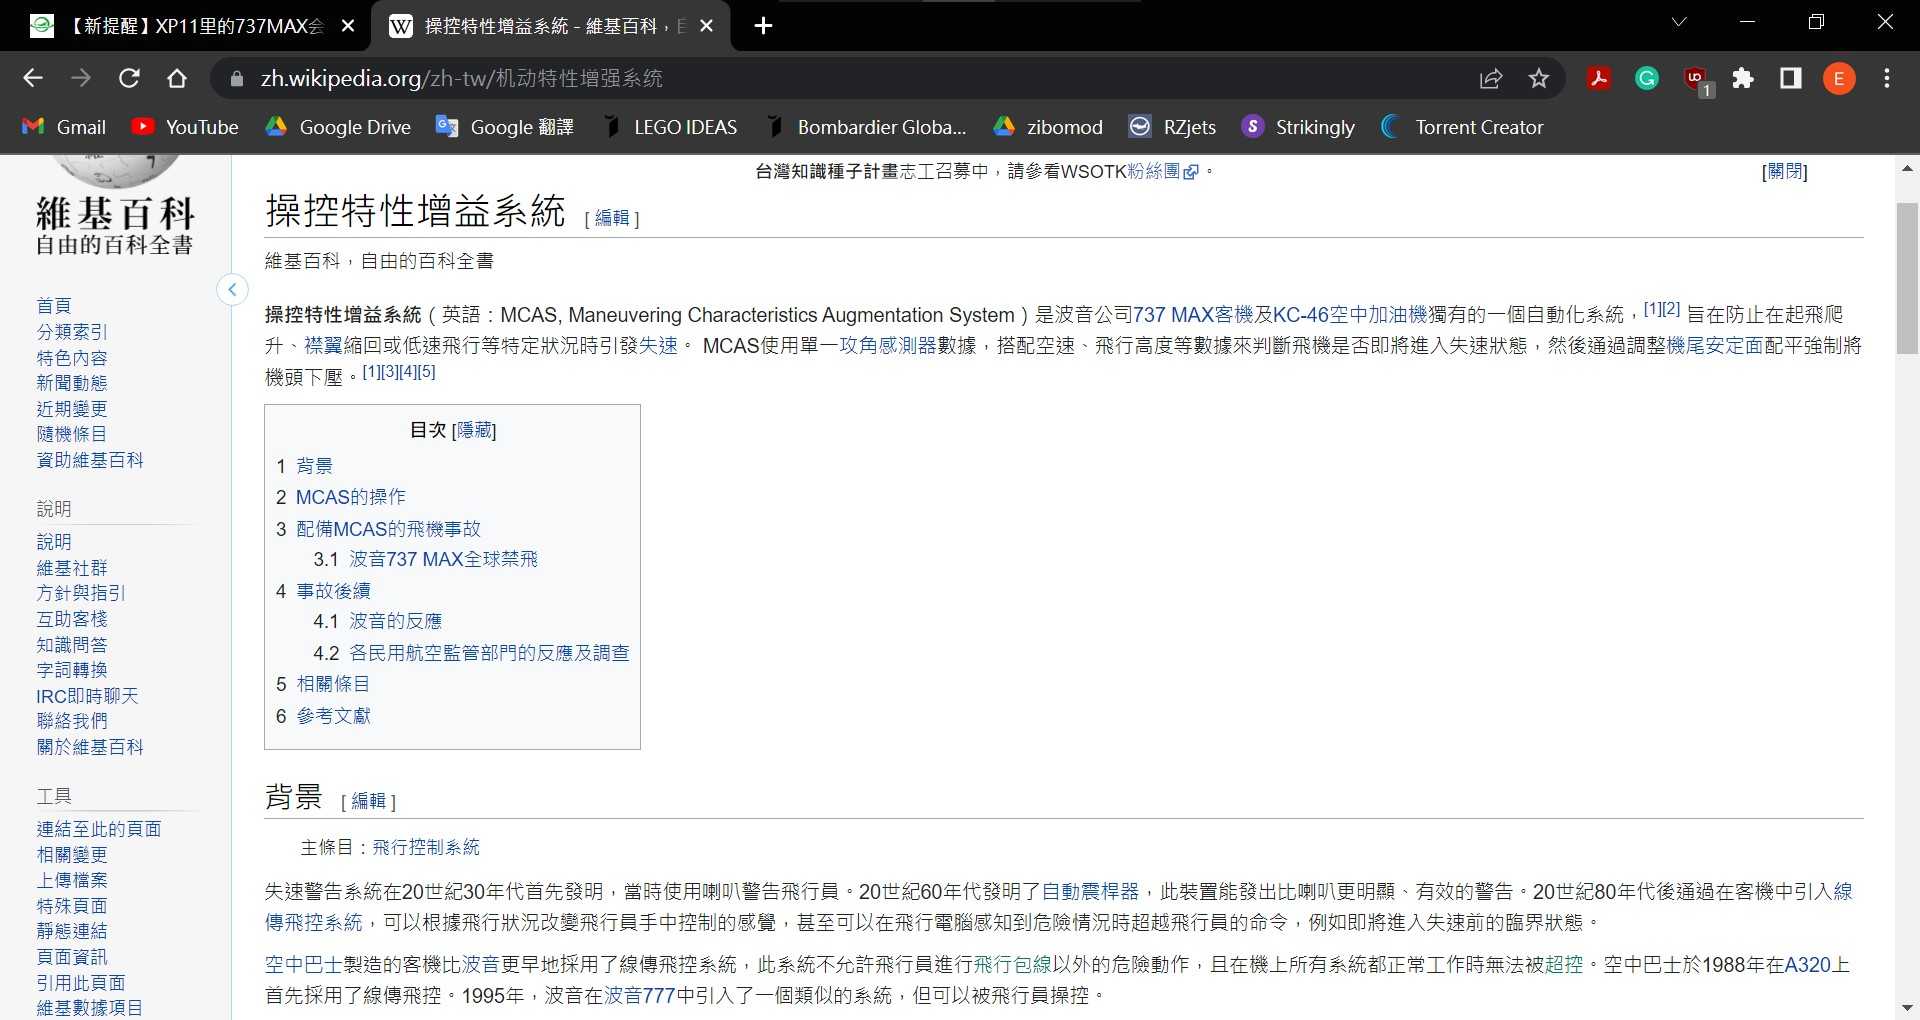
Task: Close the Wikipedia tab
Action: tap(706, 26)
